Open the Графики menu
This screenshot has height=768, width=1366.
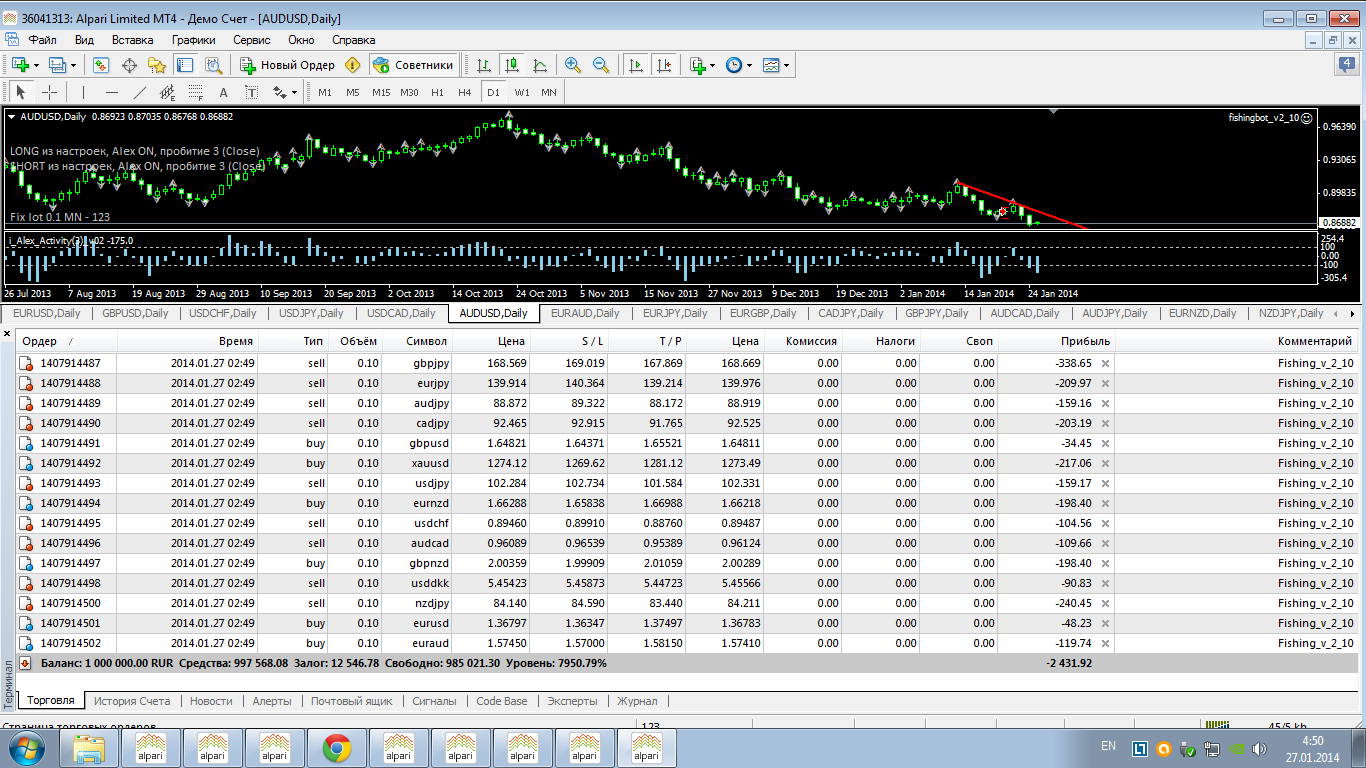coord(194,40)
